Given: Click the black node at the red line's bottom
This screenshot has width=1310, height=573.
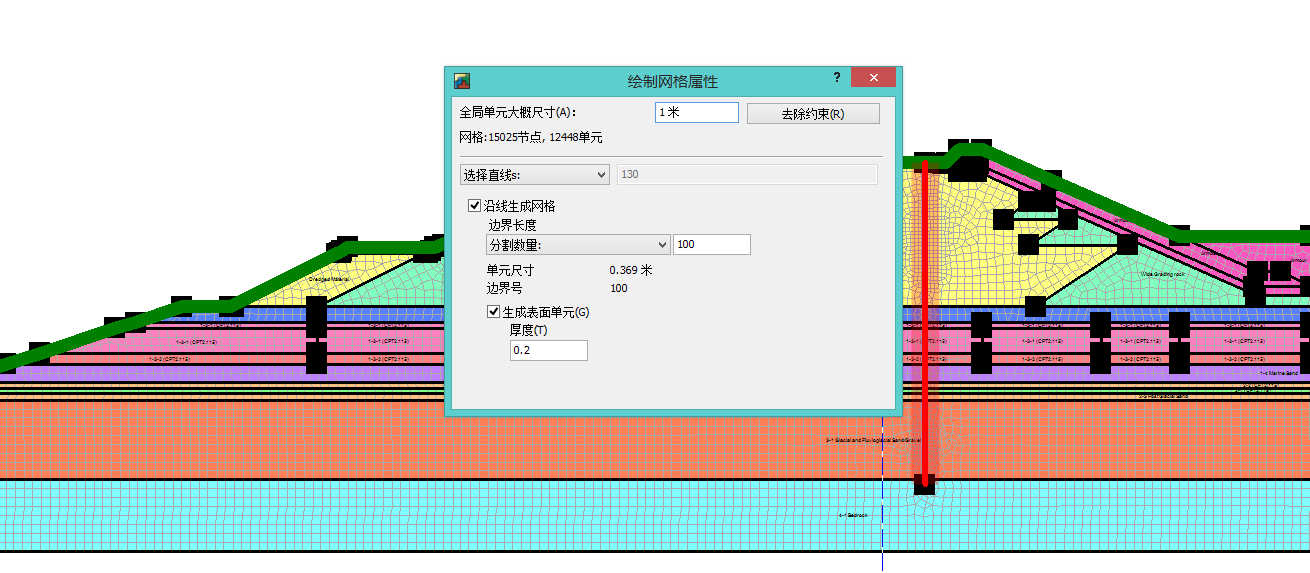Looking at the screenshot, I should [x=924, y=487].
